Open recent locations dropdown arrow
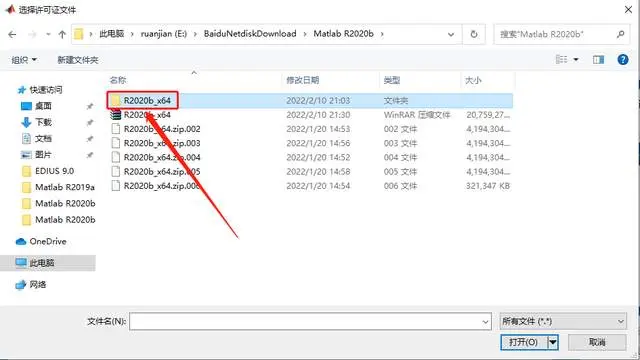This screenshot has width=640, height=360. click(48, 34)
